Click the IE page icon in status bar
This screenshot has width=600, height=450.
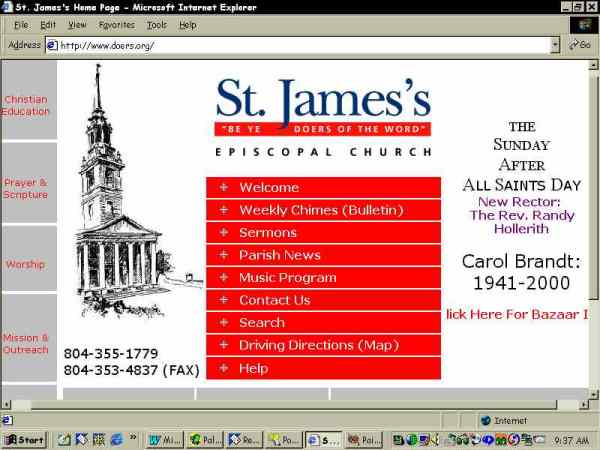(x=7, y=421)
